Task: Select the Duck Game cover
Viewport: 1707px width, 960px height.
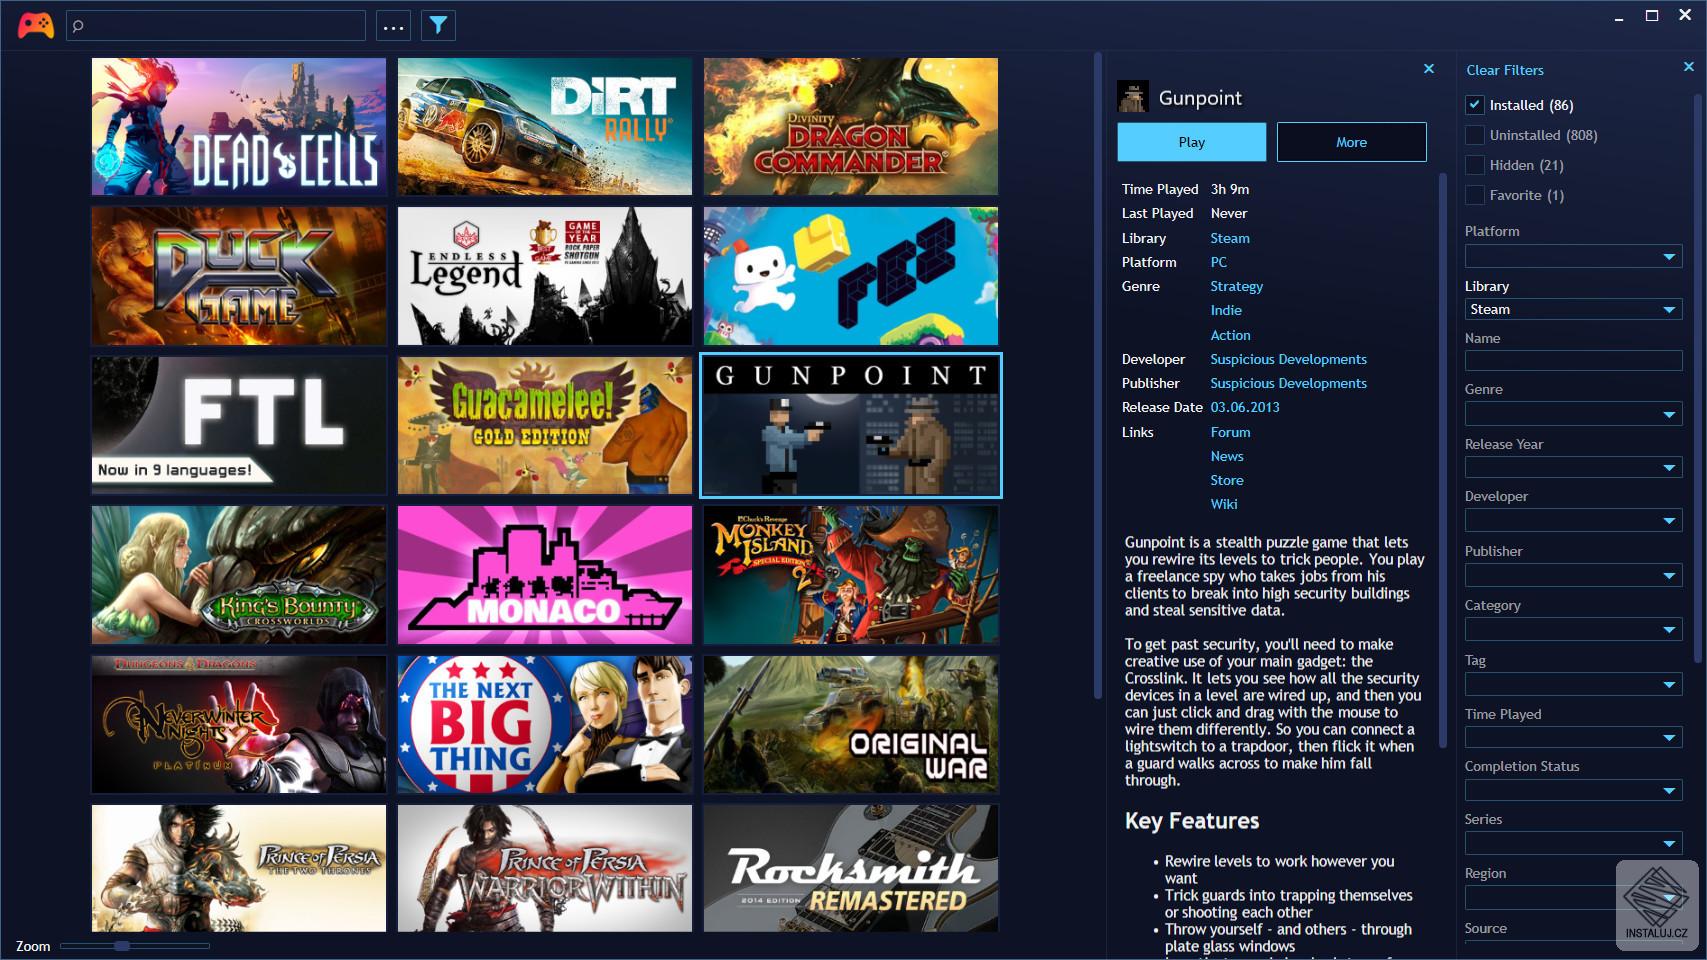Action: [x=239, y=276]
